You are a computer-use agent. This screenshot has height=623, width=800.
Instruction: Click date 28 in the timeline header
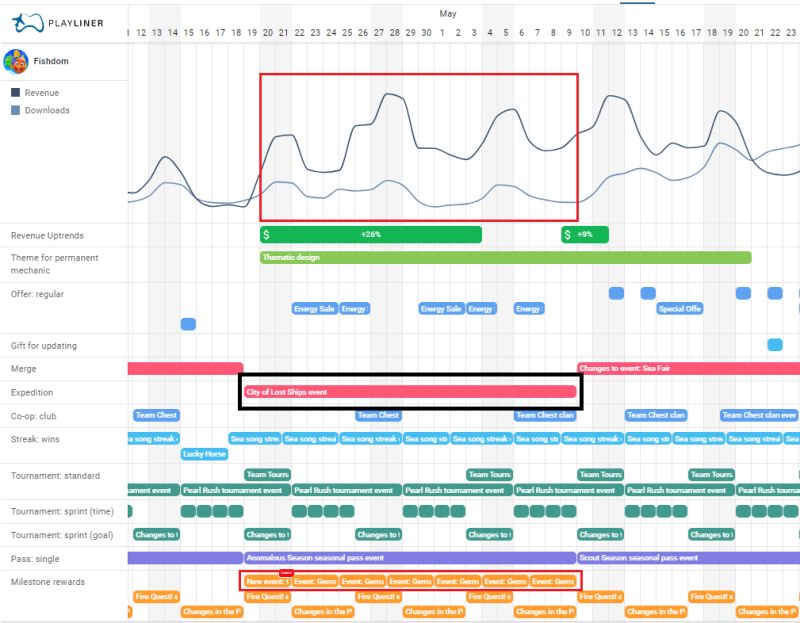pos(394,33)
